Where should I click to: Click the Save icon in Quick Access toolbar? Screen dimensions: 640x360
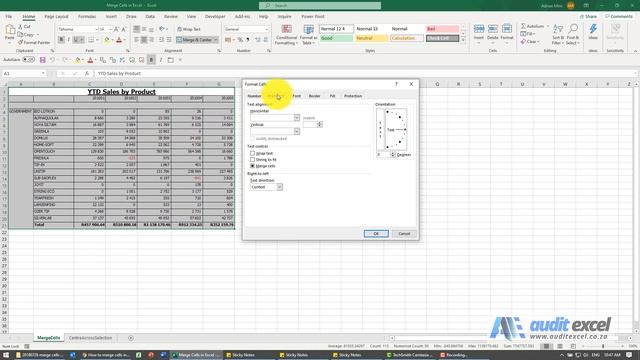tap(42, 60)
